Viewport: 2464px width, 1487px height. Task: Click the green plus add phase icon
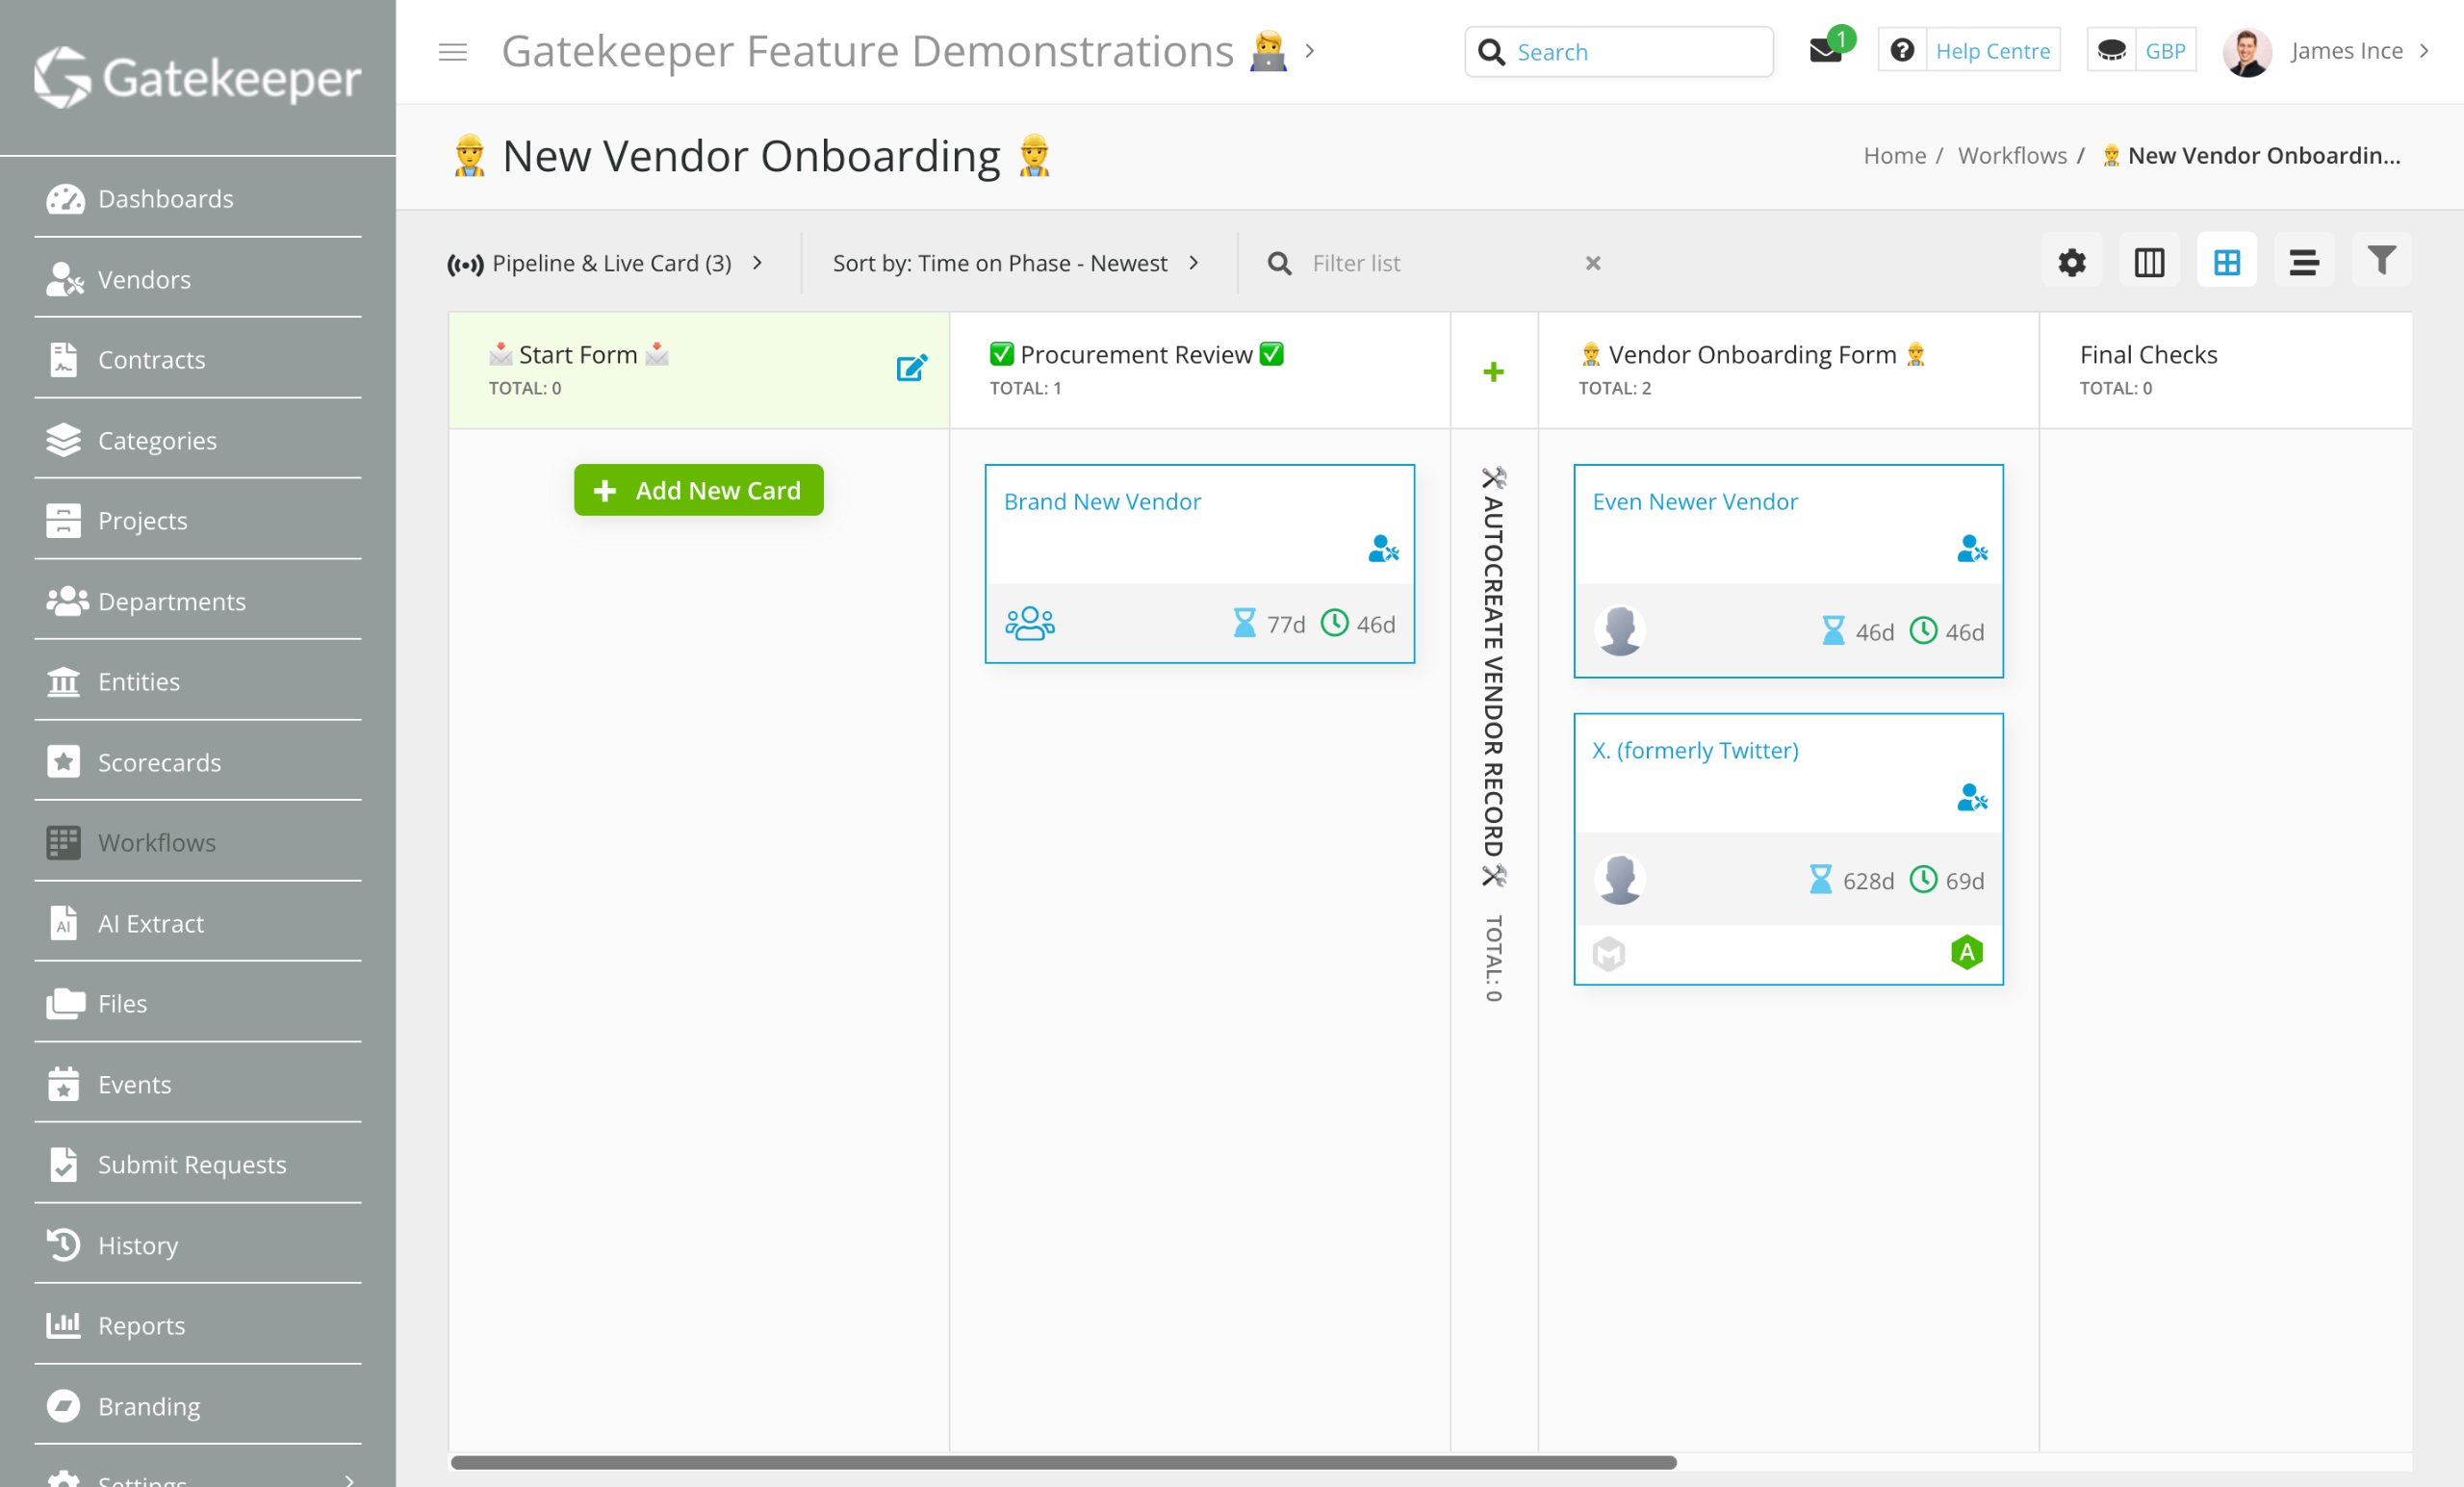[x=1492, y=372]
